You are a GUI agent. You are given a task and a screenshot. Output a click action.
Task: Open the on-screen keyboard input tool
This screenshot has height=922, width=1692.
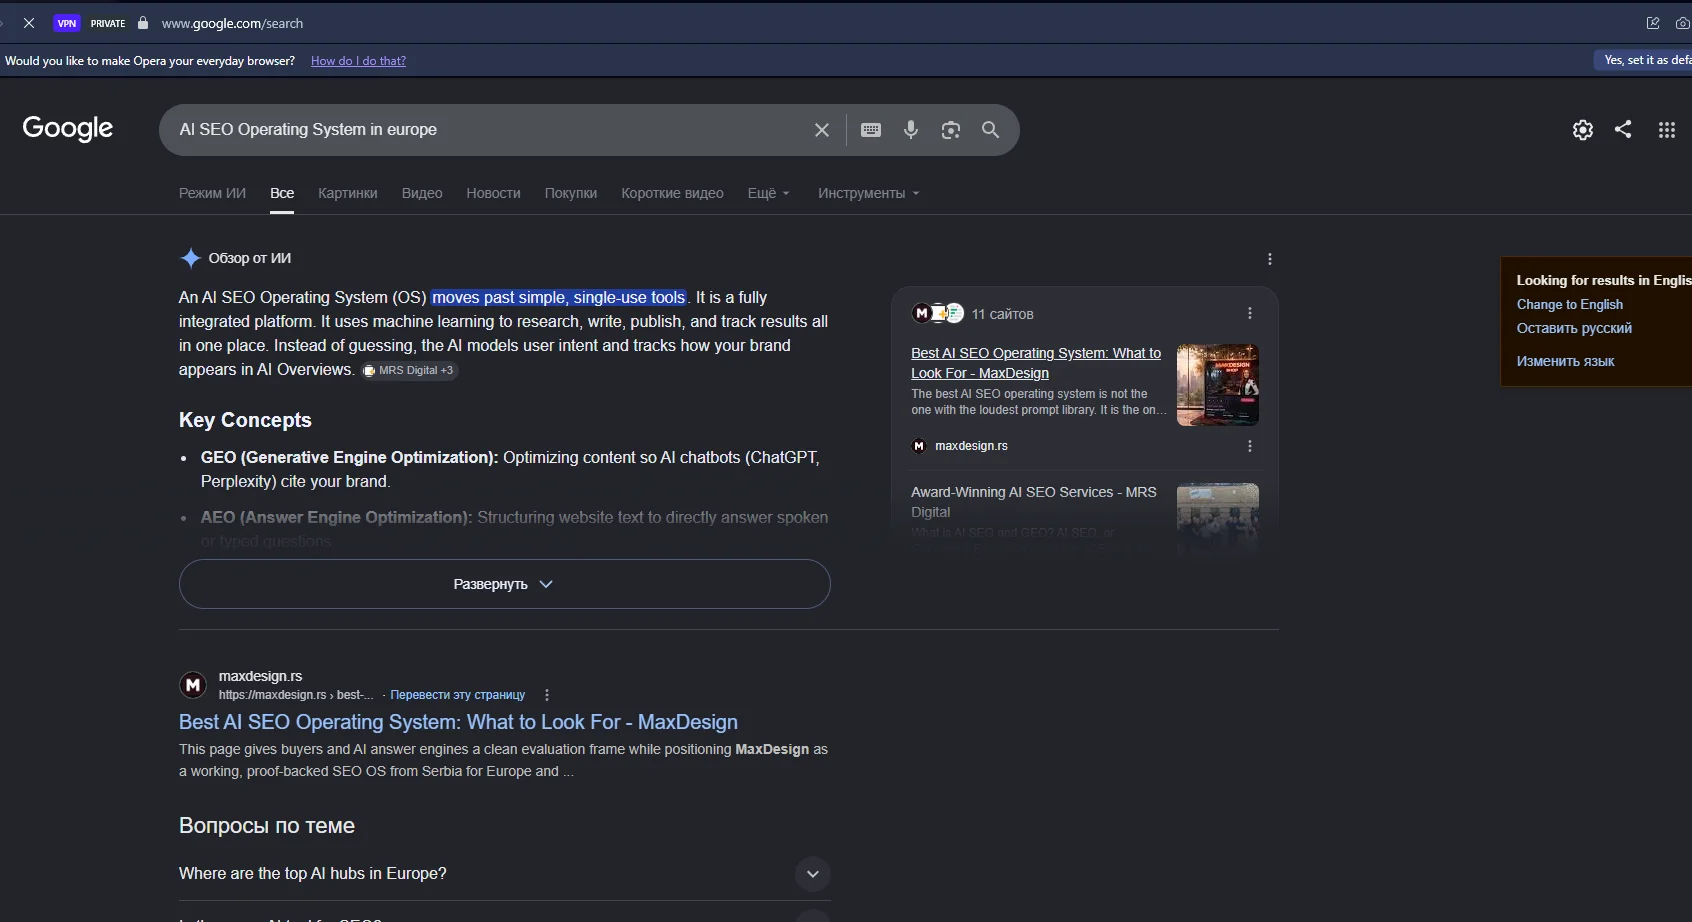[x=871, y=130]
